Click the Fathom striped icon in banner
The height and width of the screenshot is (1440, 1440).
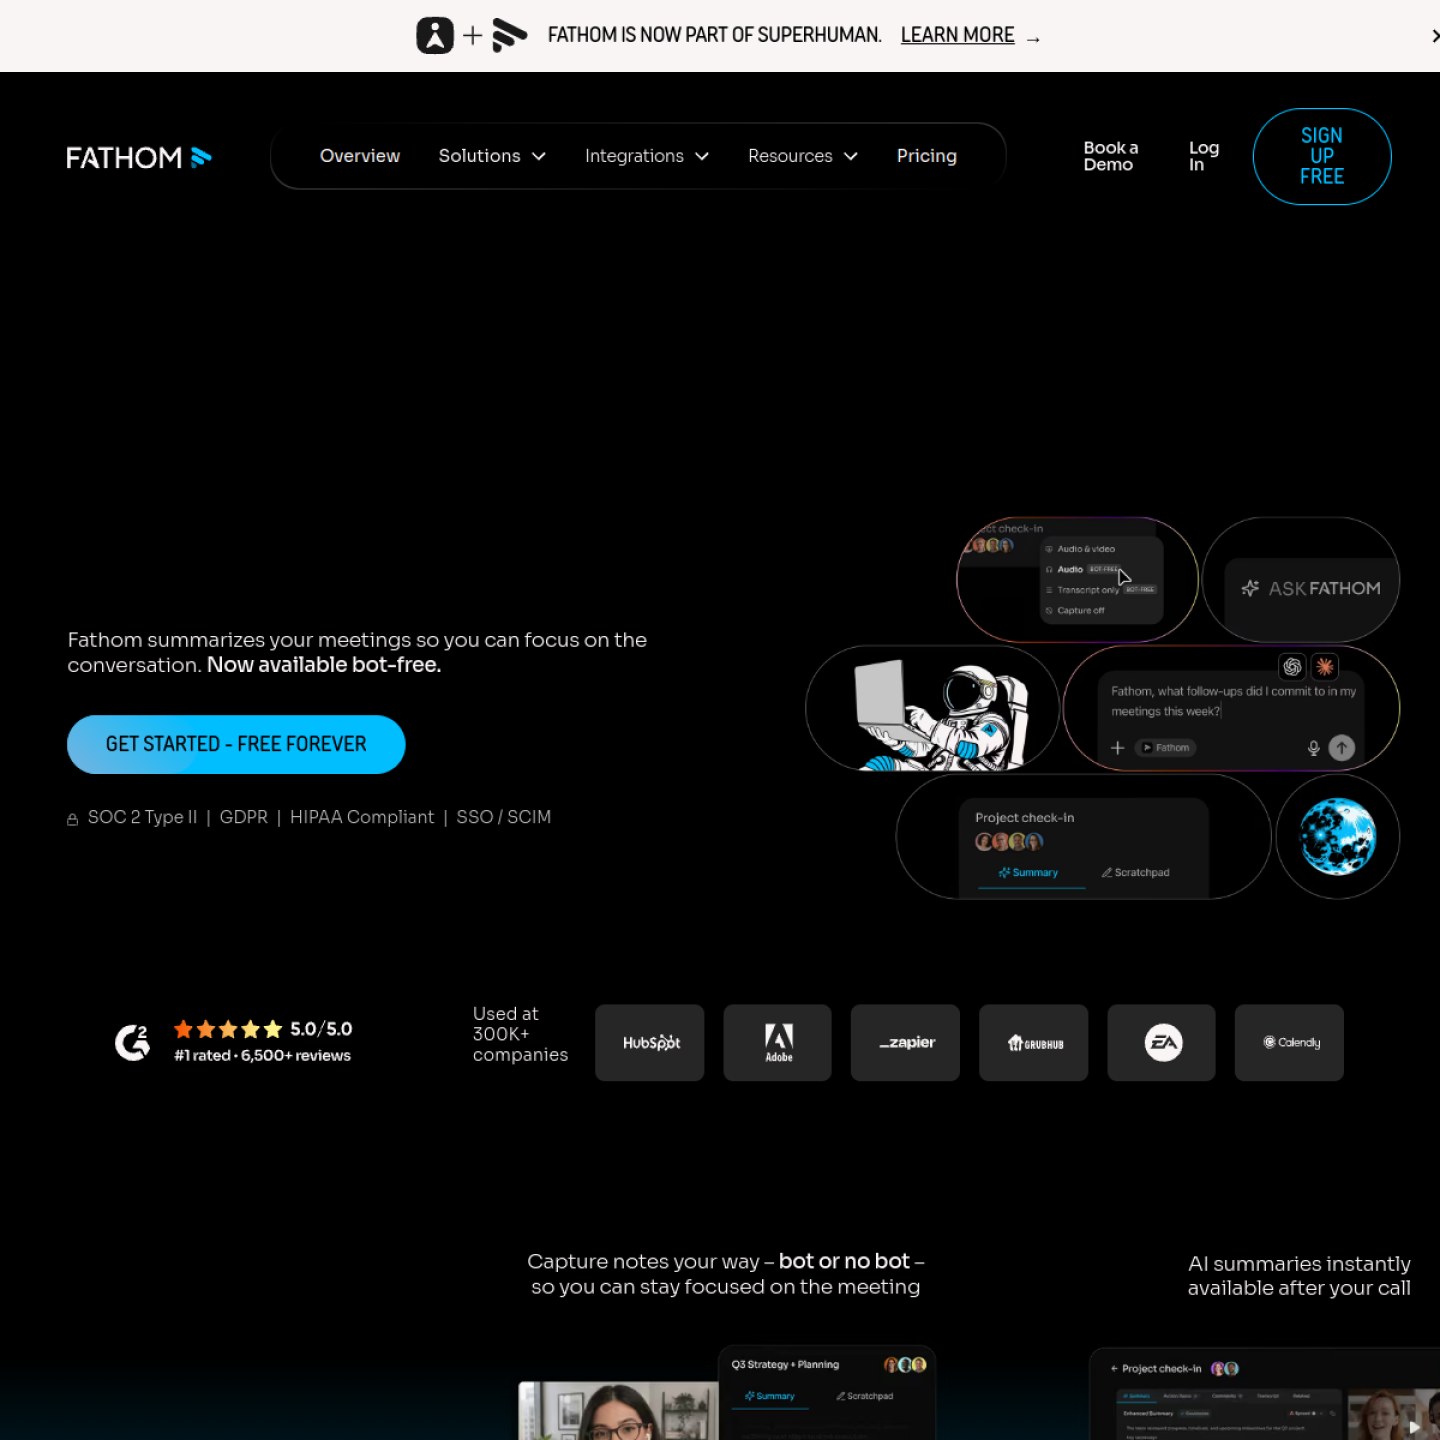point(509,36)
